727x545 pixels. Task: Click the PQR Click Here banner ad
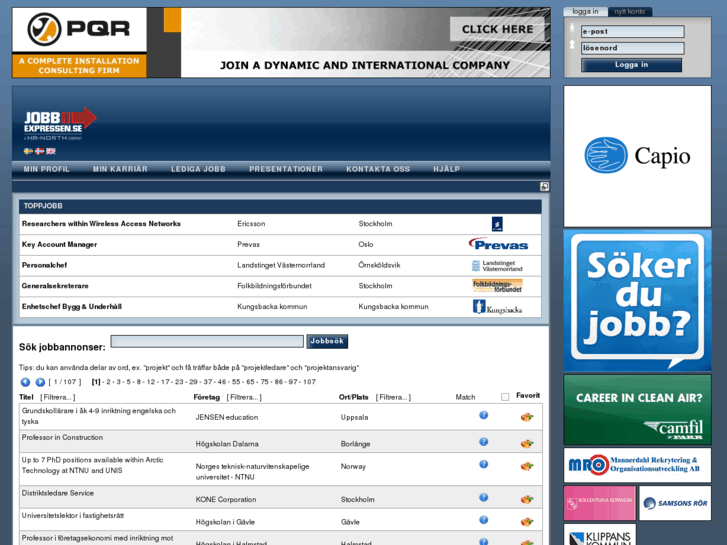point(281,42)
